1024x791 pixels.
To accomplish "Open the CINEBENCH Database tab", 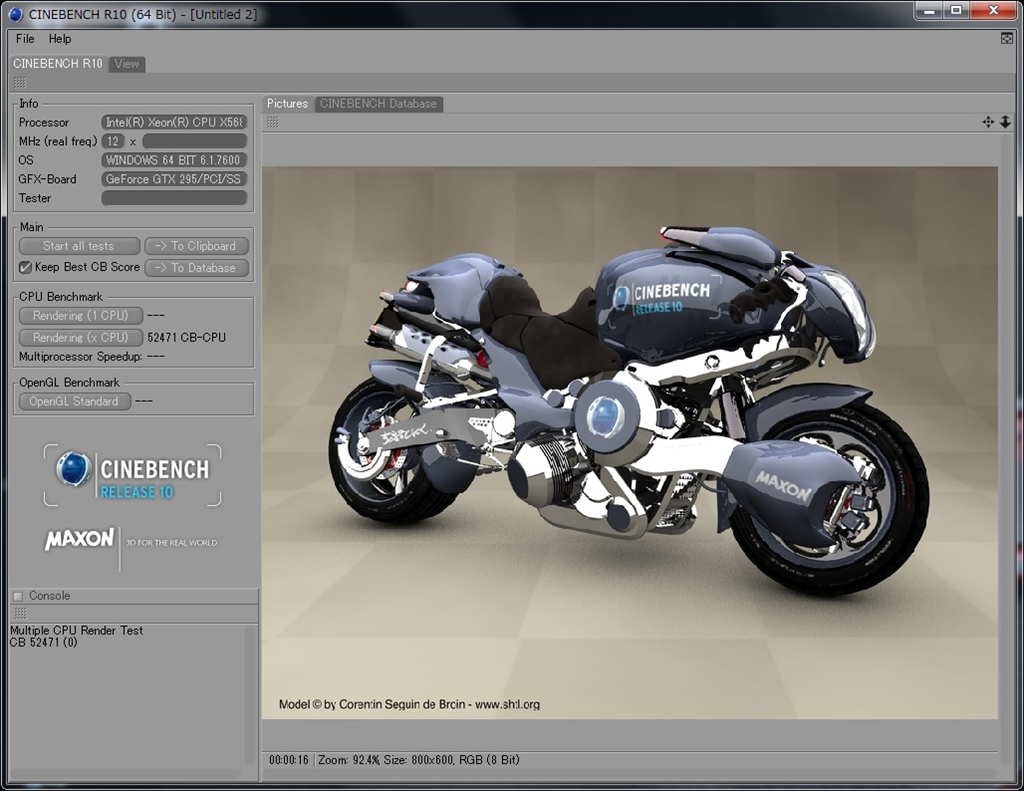I will [x=378, y=103].
